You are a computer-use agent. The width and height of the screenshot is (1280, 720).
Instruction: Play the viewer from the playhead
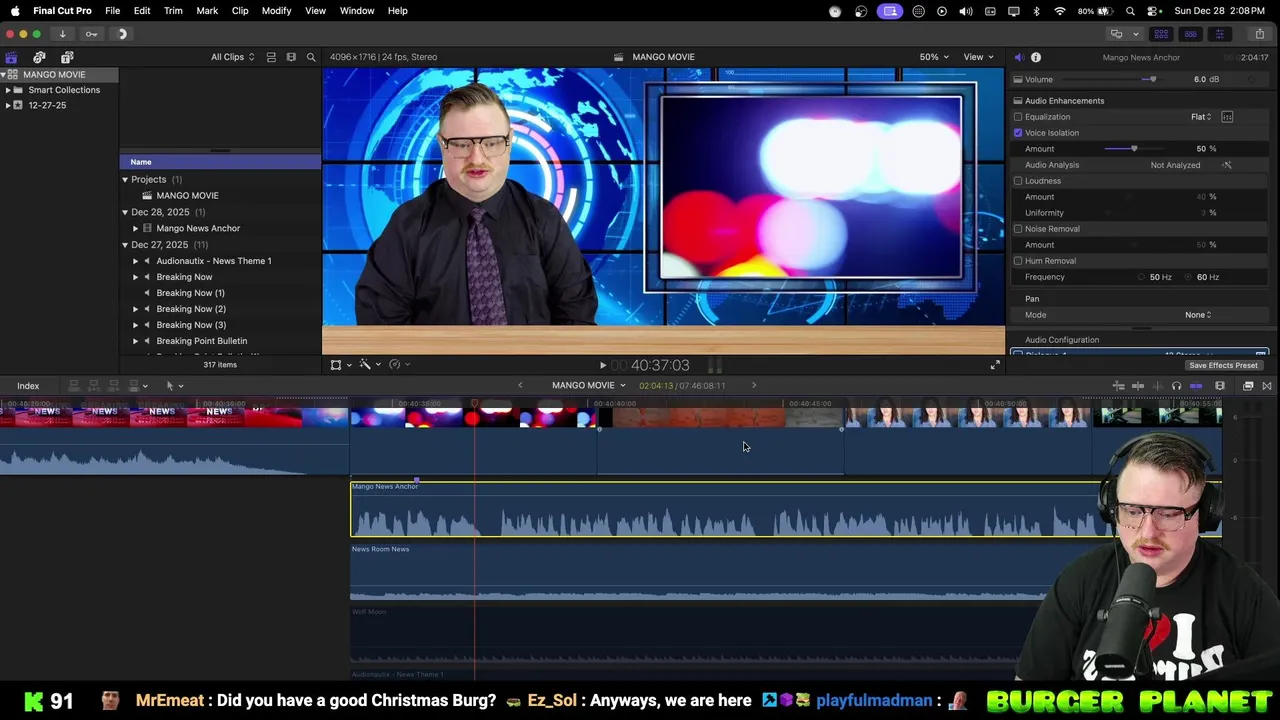pos(602,366)
